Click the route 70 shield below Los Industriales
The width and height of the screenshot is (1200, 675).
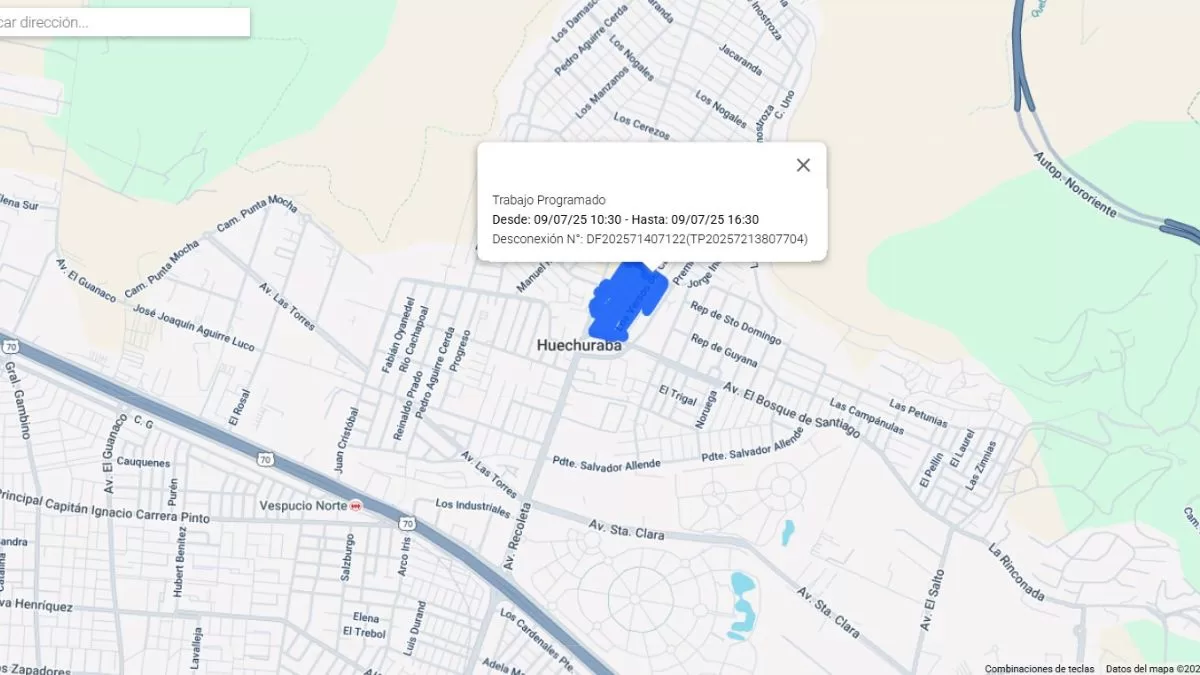coord(407,523)
